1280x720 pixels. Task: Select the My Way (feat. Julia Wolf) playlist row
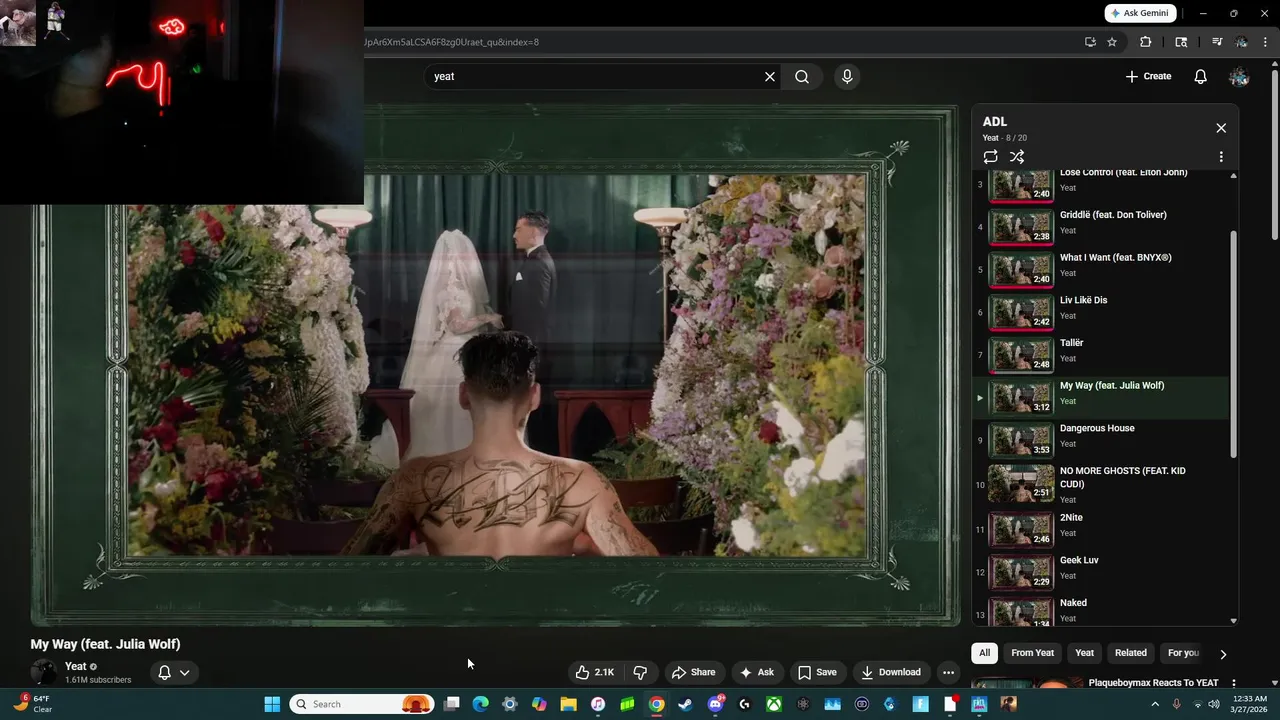[x=1101, y=398]
